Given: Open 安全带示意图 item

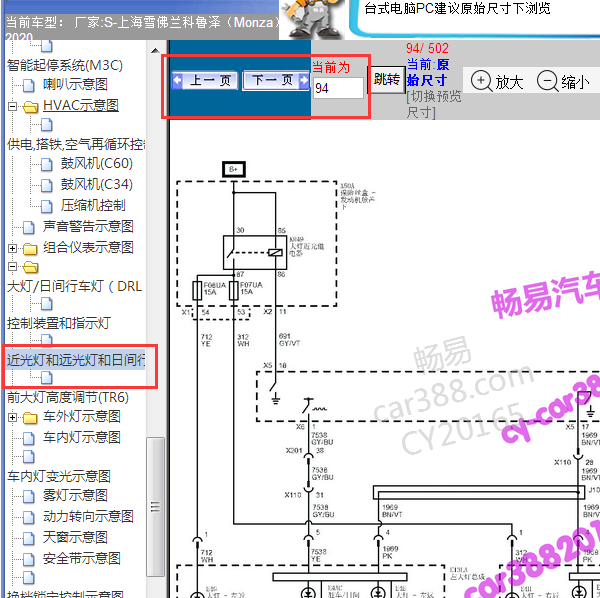Looking at the screenshot, I should tap(82, 559).
